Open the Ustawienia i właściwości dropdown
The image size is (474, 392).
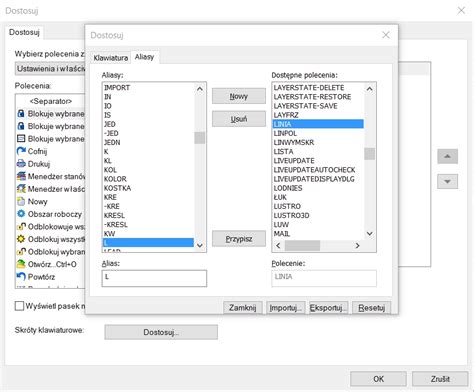click(x=50, y=69)
